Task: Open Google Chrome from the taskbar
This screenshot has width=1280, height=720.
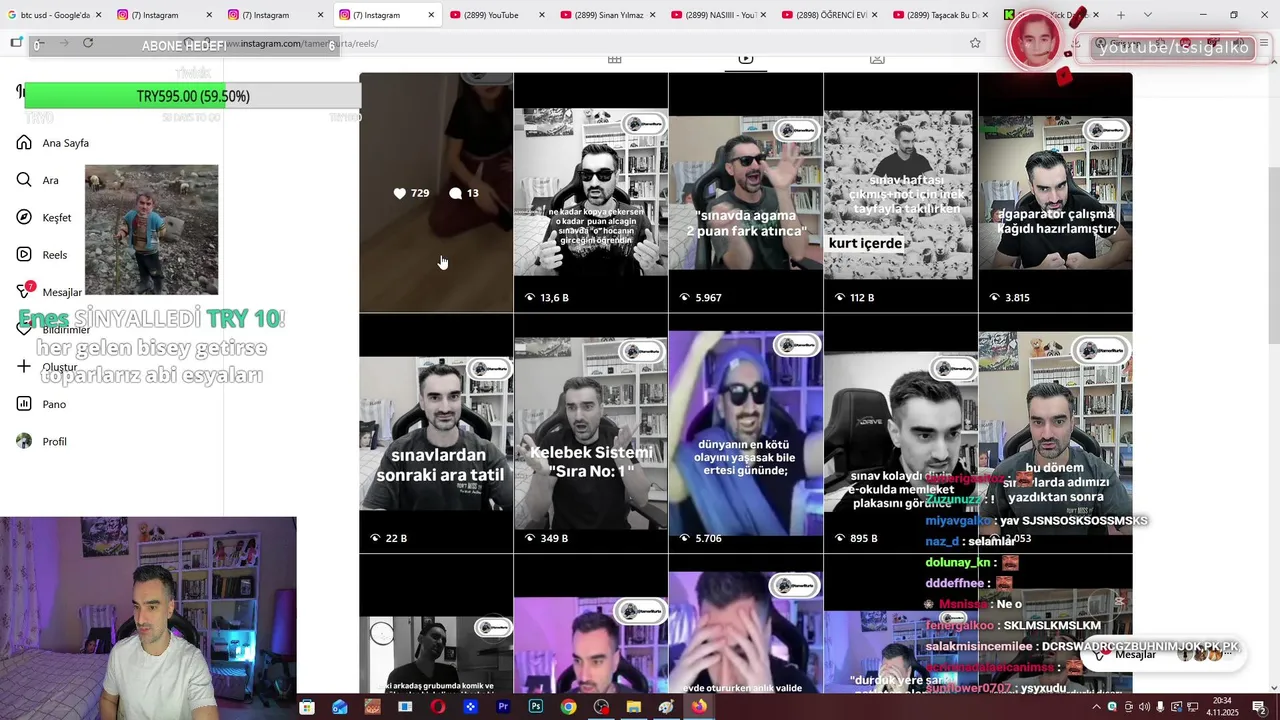Action: 568,707
